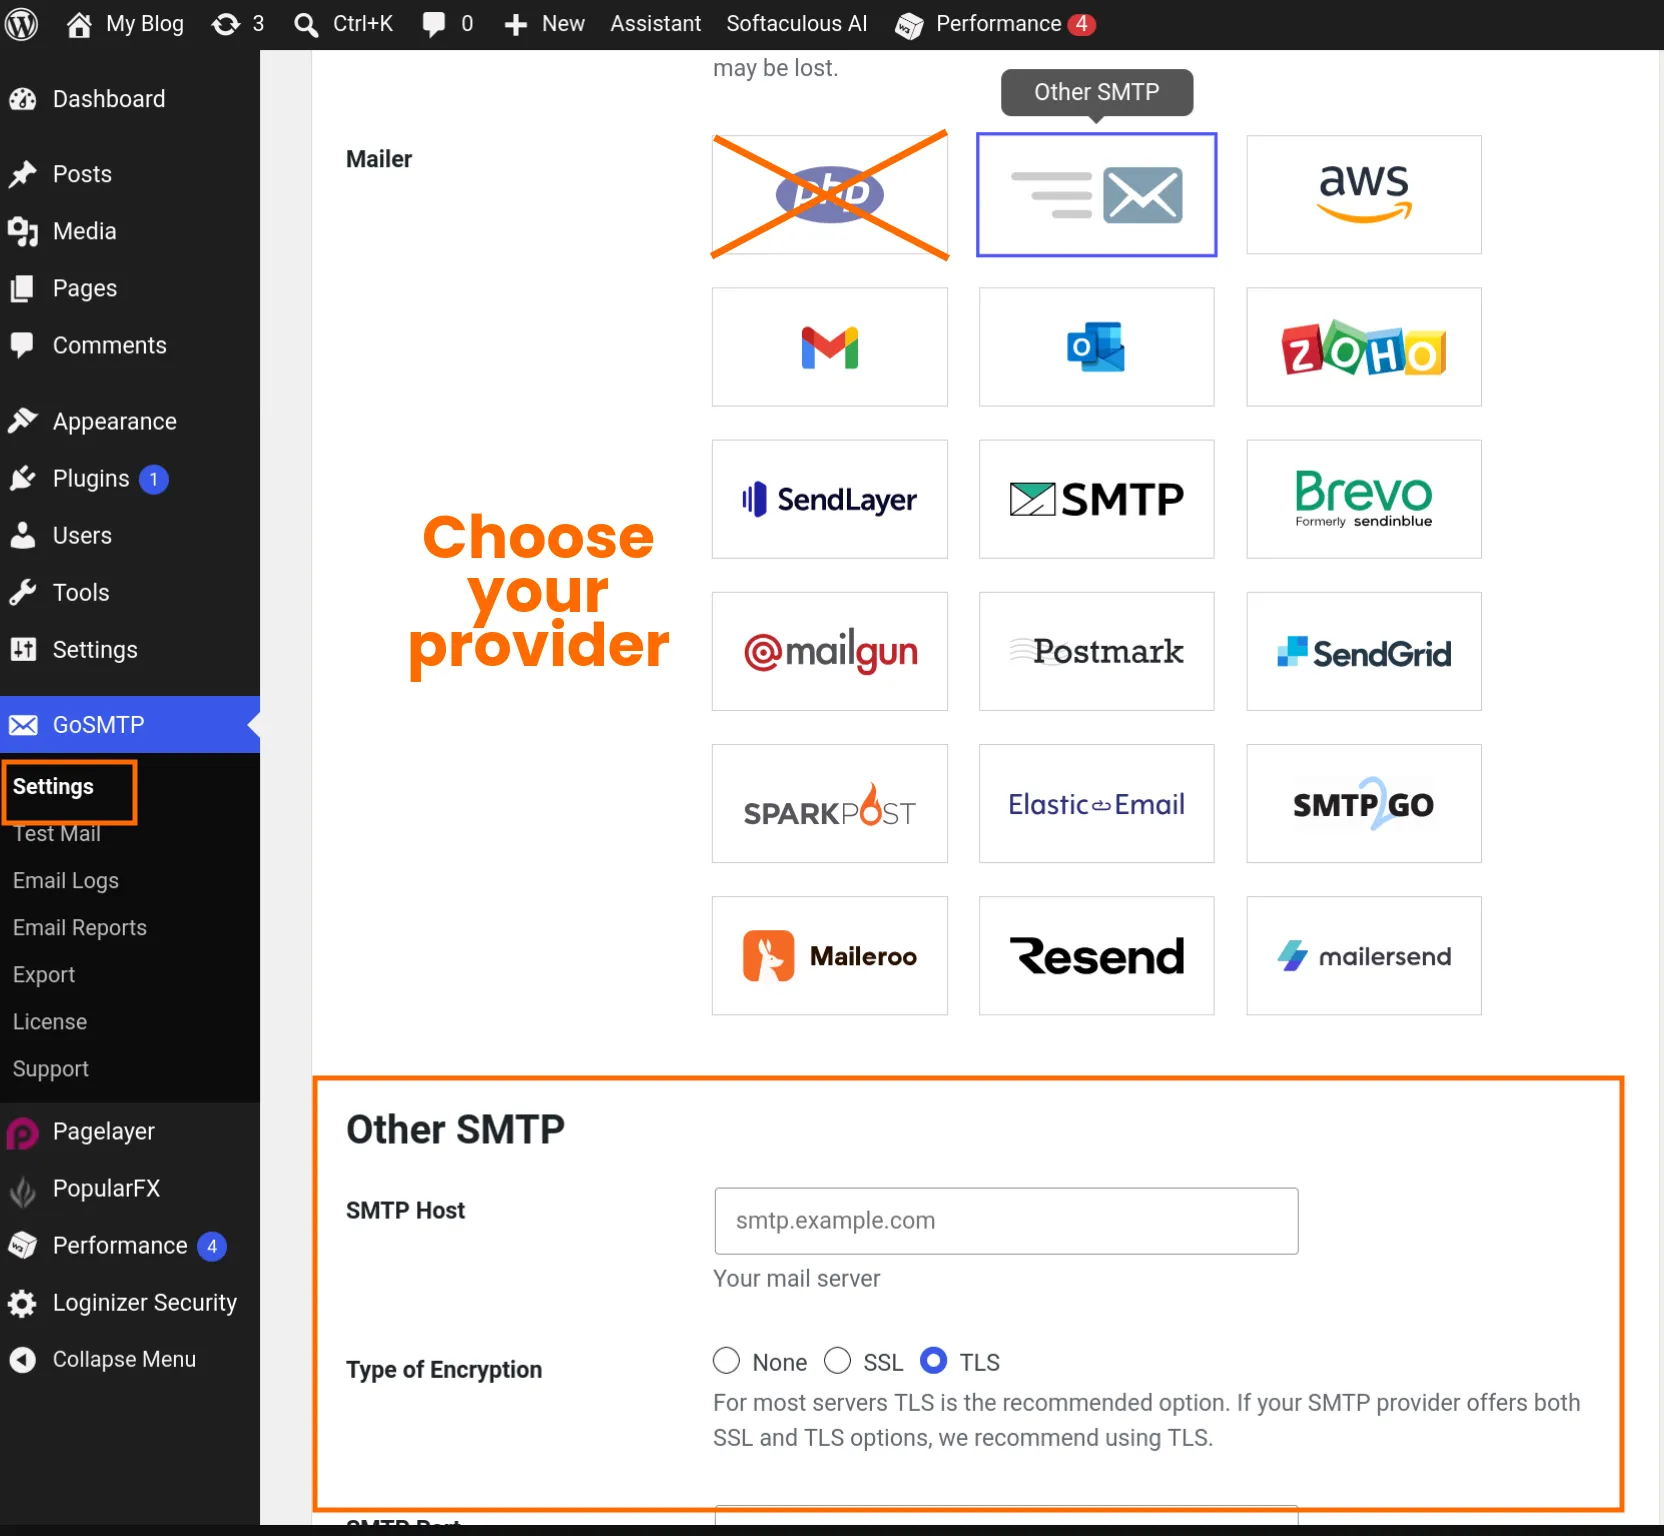Open My Blog site home link

[126, 24]
